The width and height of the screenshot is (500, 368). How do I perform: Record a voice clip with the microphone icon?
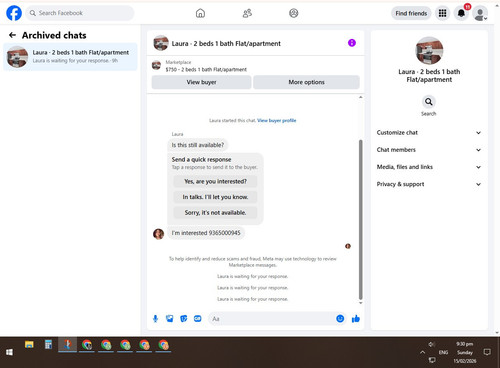pos(155,319)
